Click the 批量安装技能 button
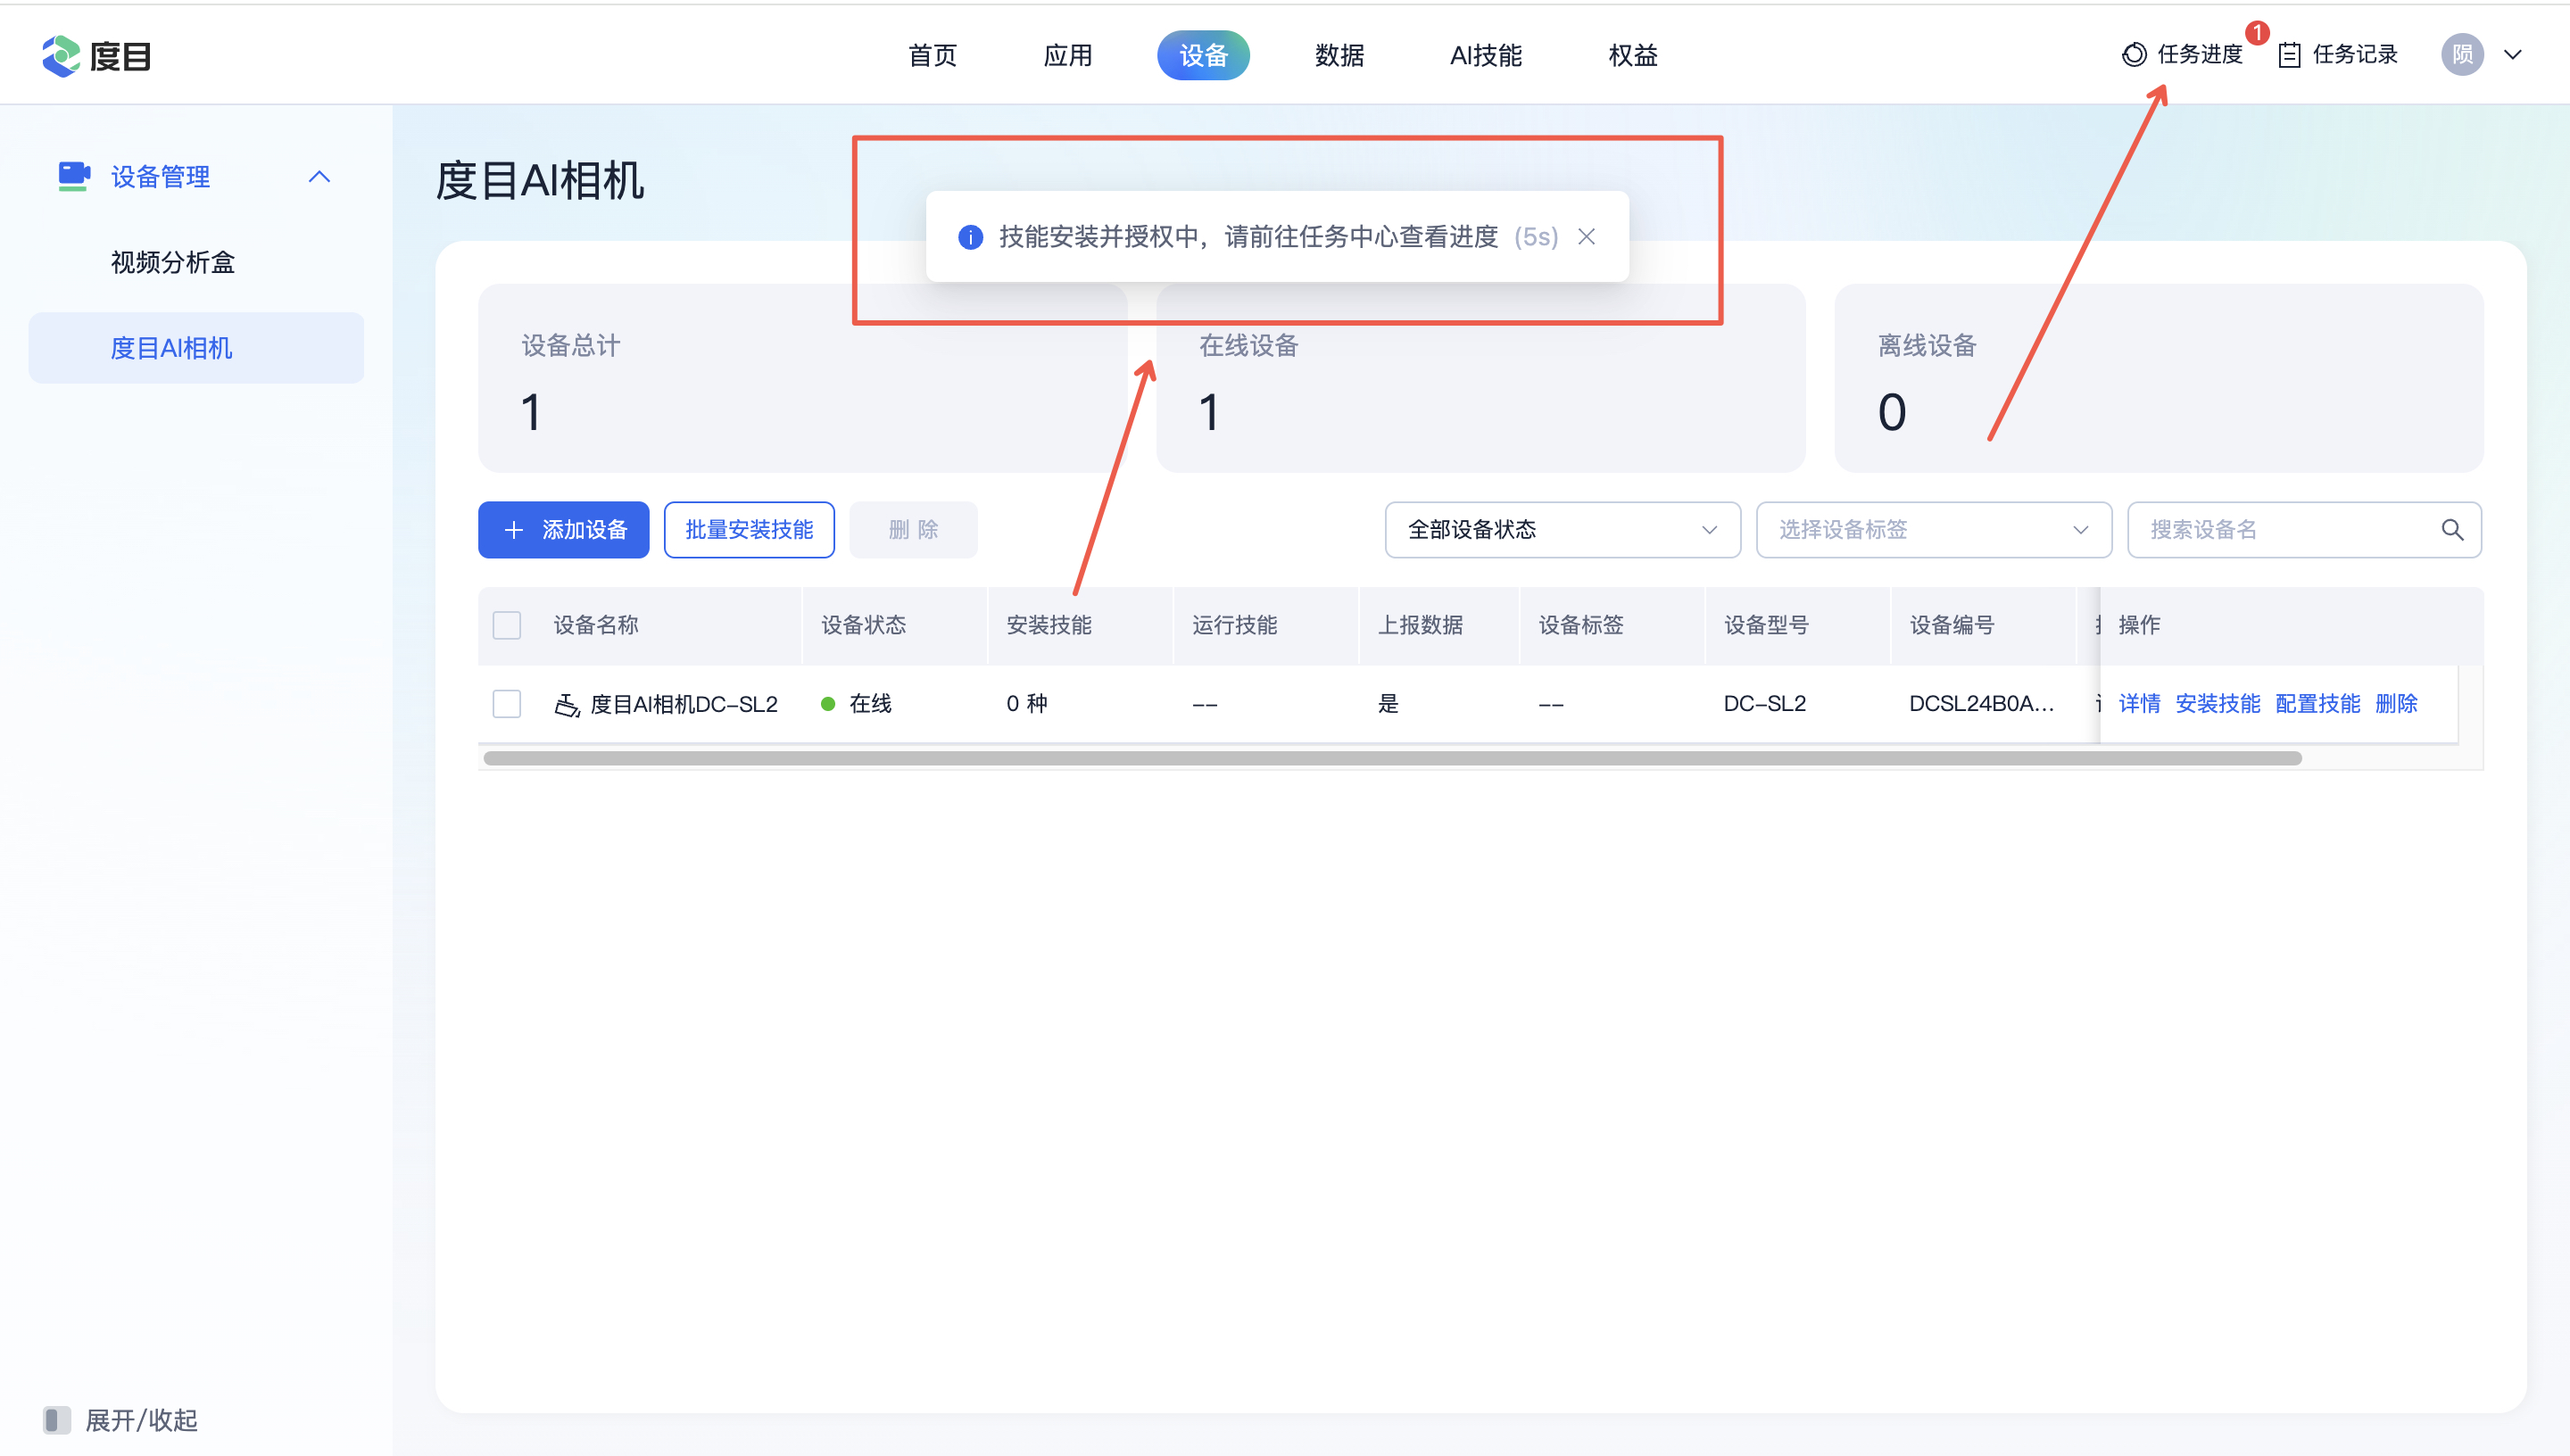 [x=749, y=530]
